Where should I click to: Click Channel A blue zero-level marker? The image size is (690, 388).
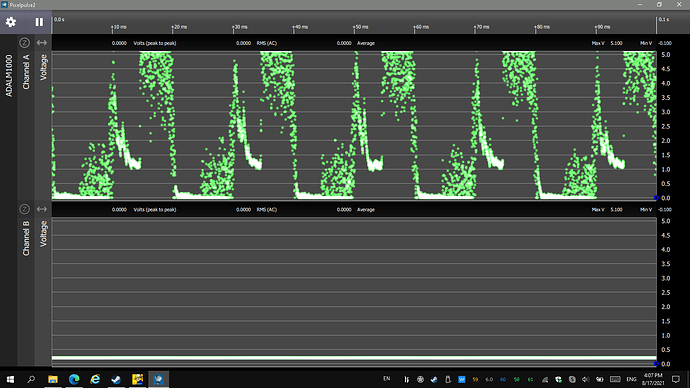[x=656, y=198]
